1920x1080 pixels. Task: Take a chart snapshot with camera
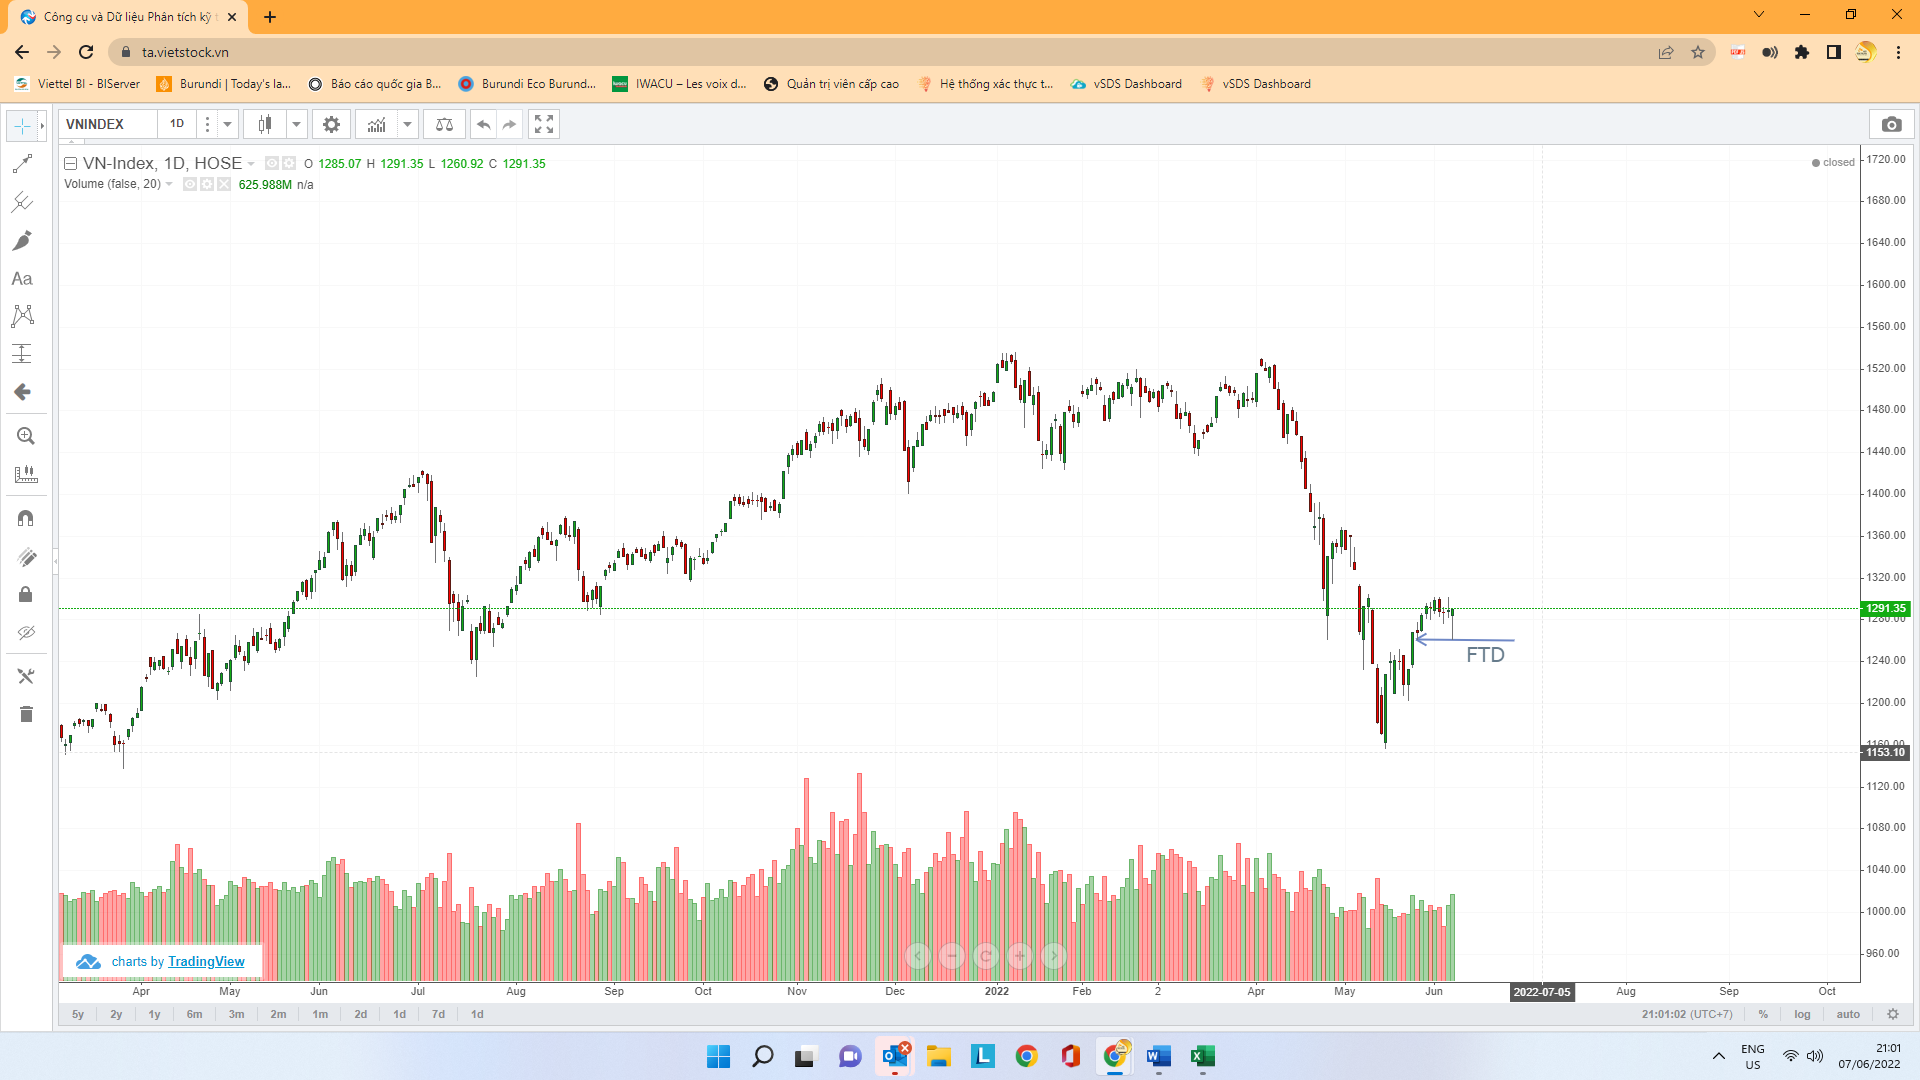tap(1891, 124)
